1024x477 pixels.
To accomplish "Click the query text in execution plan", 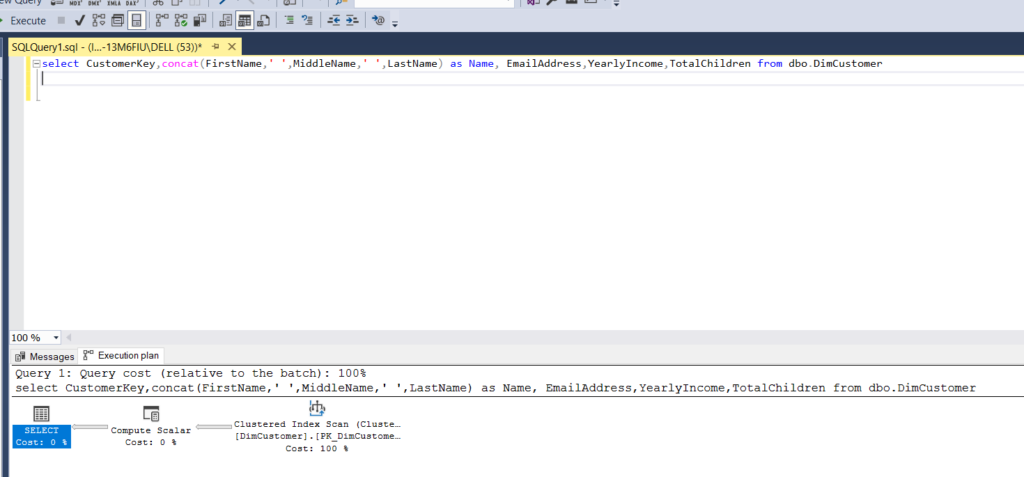I will pyautogui.click(x=495, y=388).
